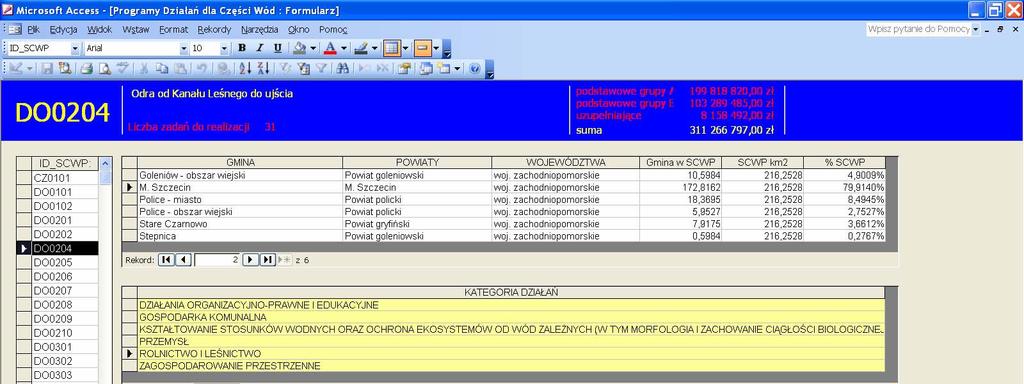Click the Find binoculars icon
The image size is (1024, 384).
(x=342, y=68)
